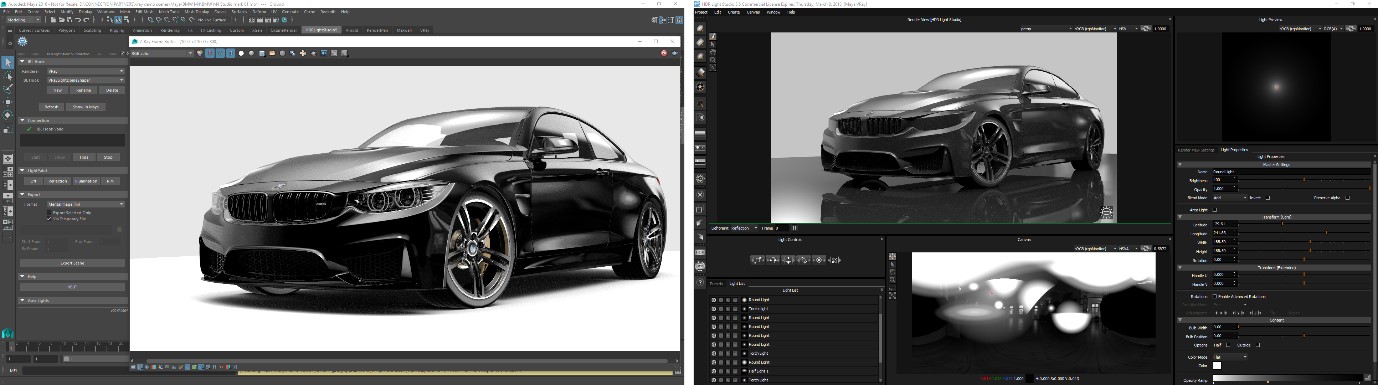Switch to the HDRLightStudio shelf tab in Maya
Viewport: 1378px width, 385px height.
point(321,30)
